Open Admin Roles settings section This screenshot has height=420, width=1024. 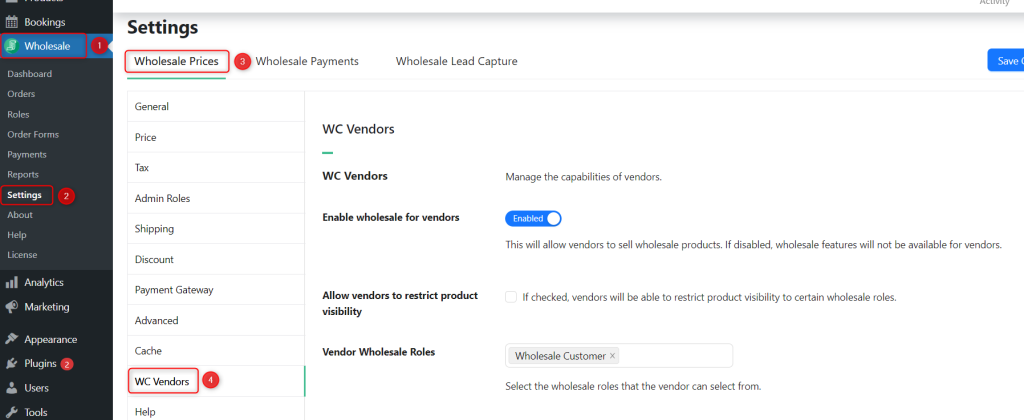[216, 198]
